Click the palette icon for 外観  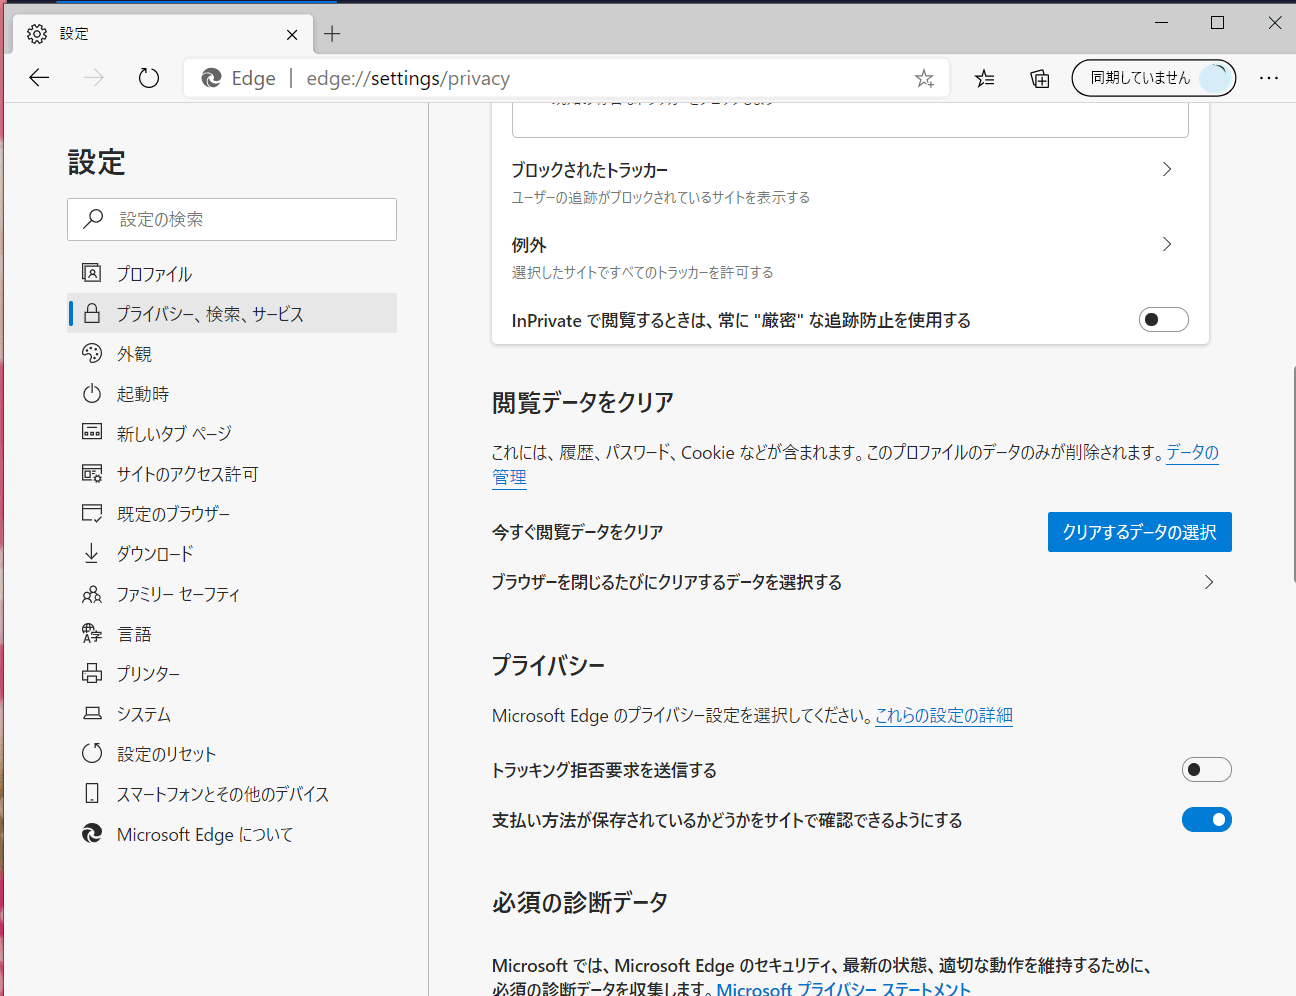tap(92, 353)
